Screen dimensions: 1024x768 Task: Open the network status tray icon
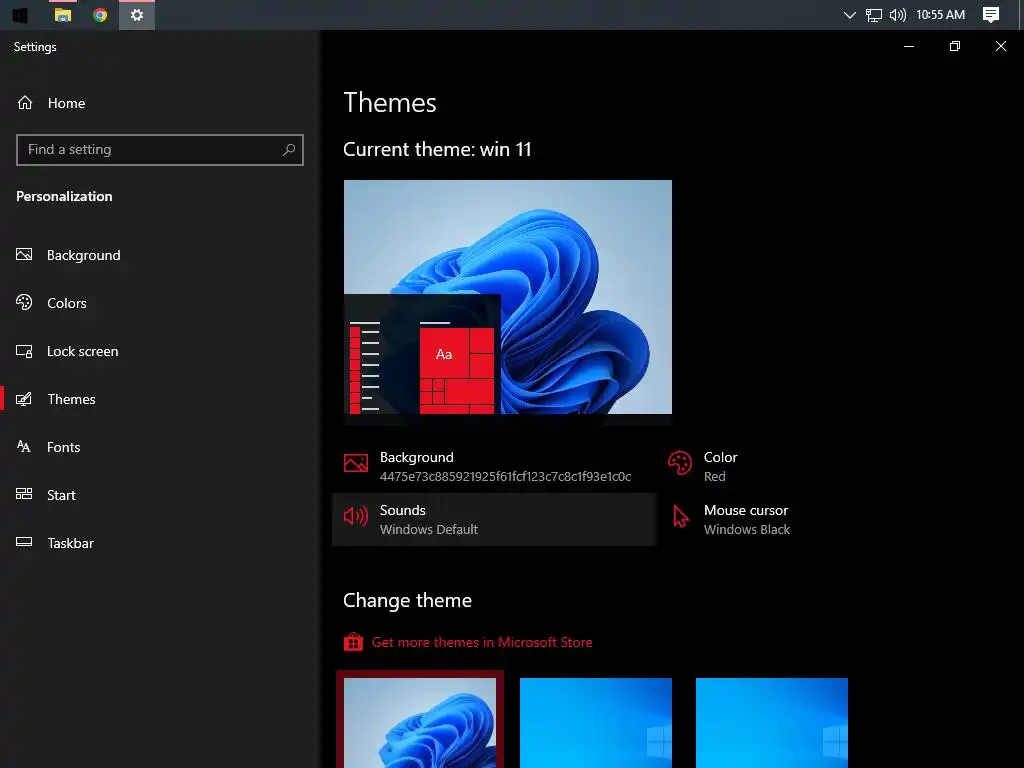pos(874,15)
